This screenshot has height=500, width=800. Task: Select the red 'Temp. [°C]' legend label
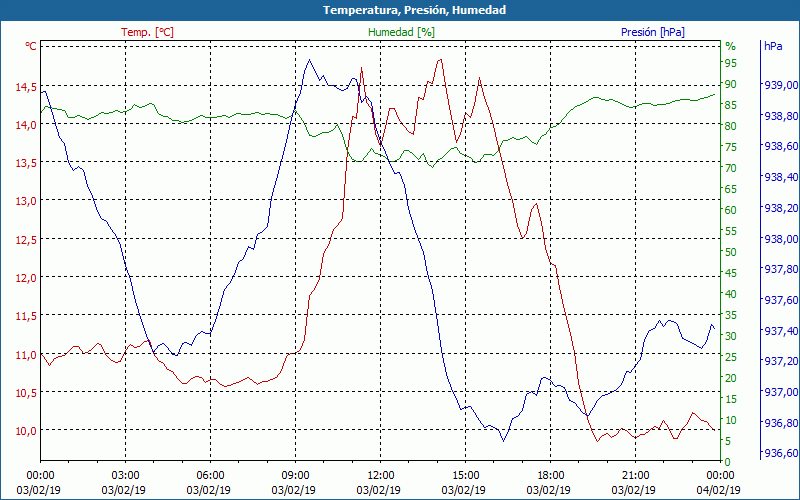click(x=147, y=33)
